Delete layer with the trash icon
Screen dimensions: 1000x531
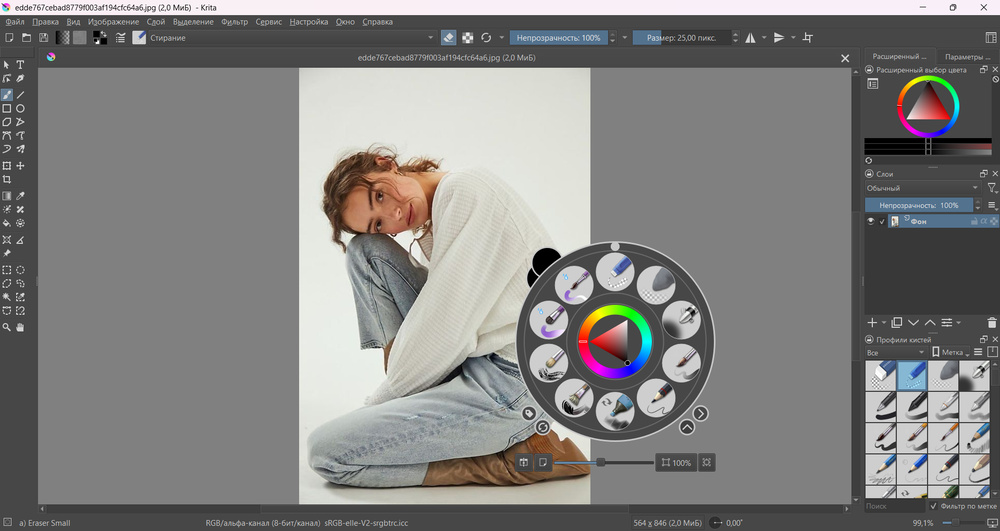point(991,323)
